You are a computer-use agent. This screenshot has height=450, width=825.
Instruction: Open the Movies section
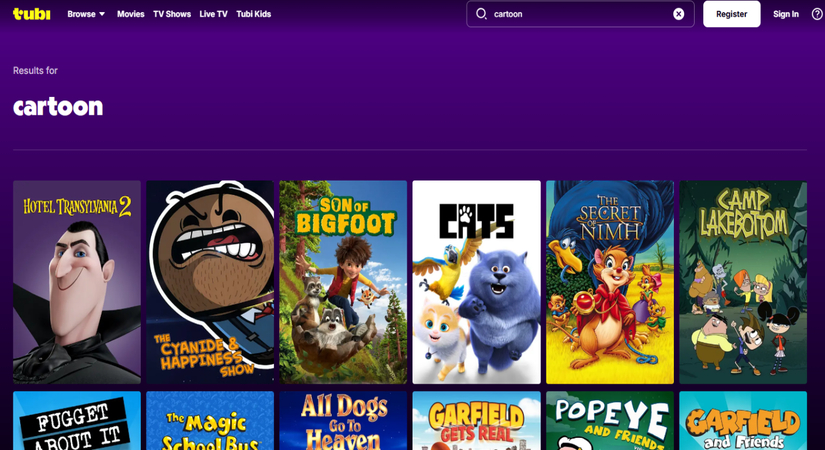(130, 14)
